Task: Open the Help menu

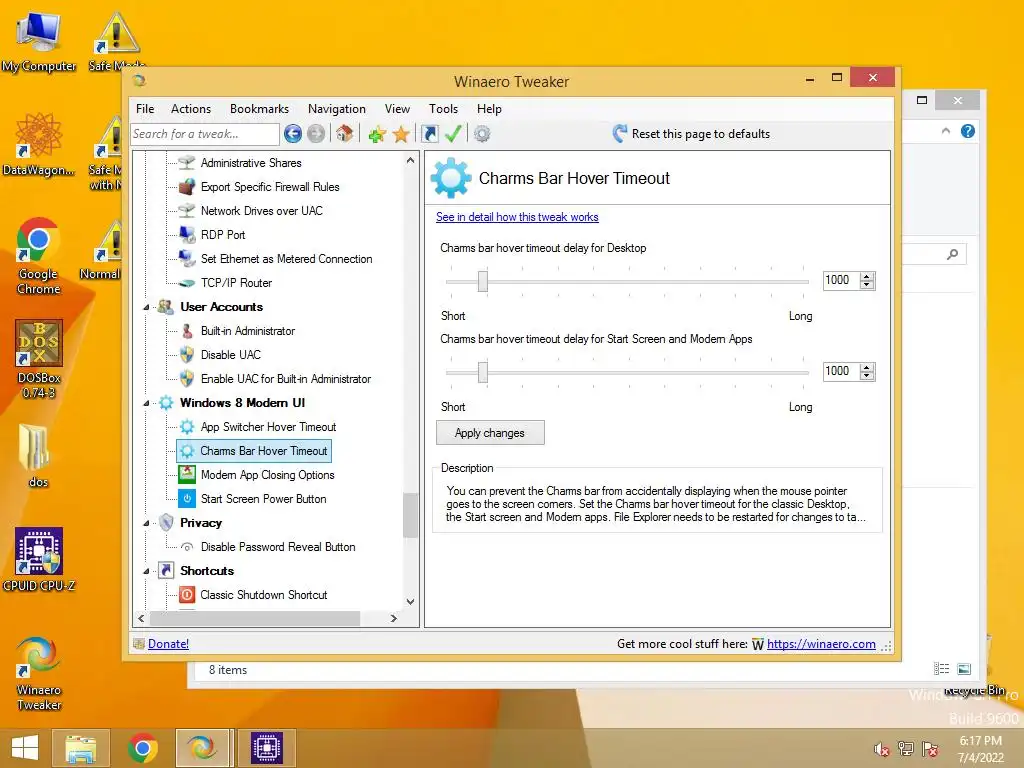Action: [x=489, y=109]
